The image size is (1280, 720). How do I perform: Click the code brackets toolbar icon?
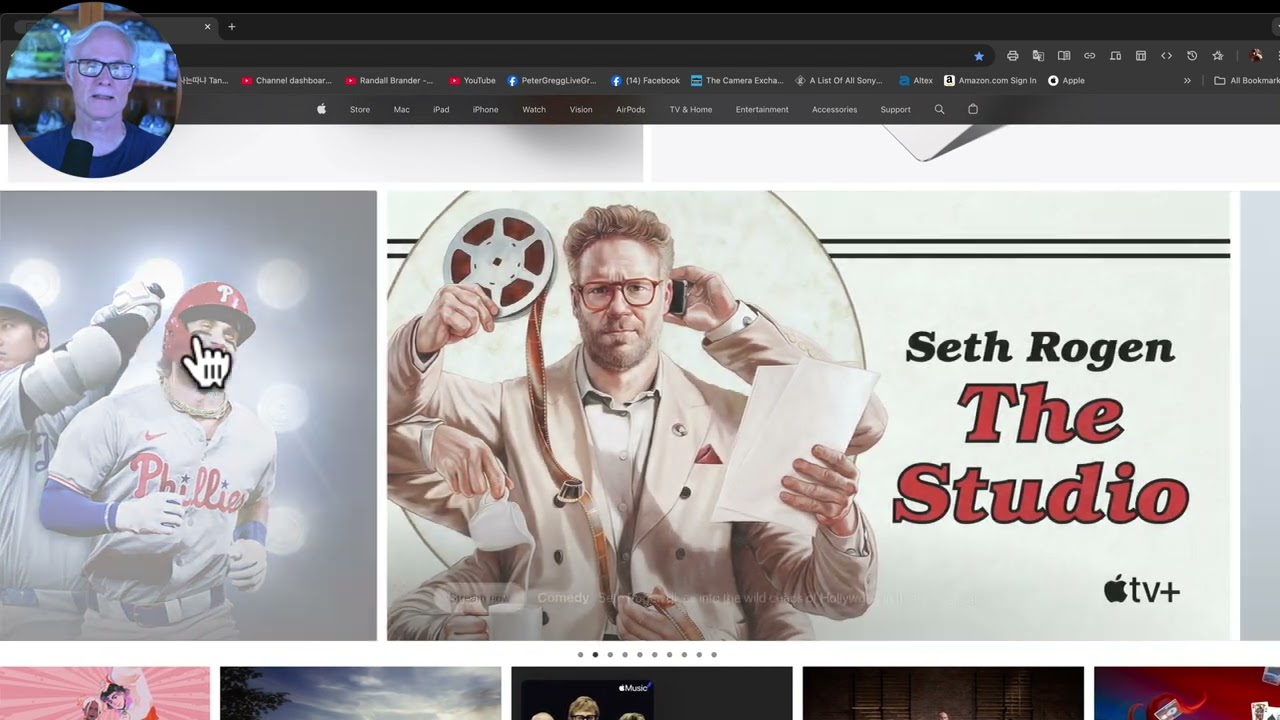tap(1166, 56)
